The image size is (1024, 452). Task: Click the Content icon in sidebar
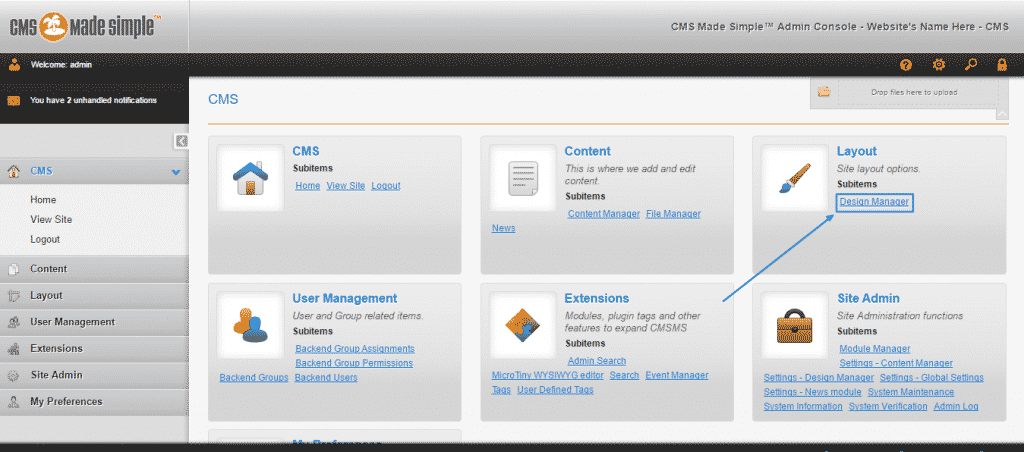pyautogui.click(x=13, y=269)
